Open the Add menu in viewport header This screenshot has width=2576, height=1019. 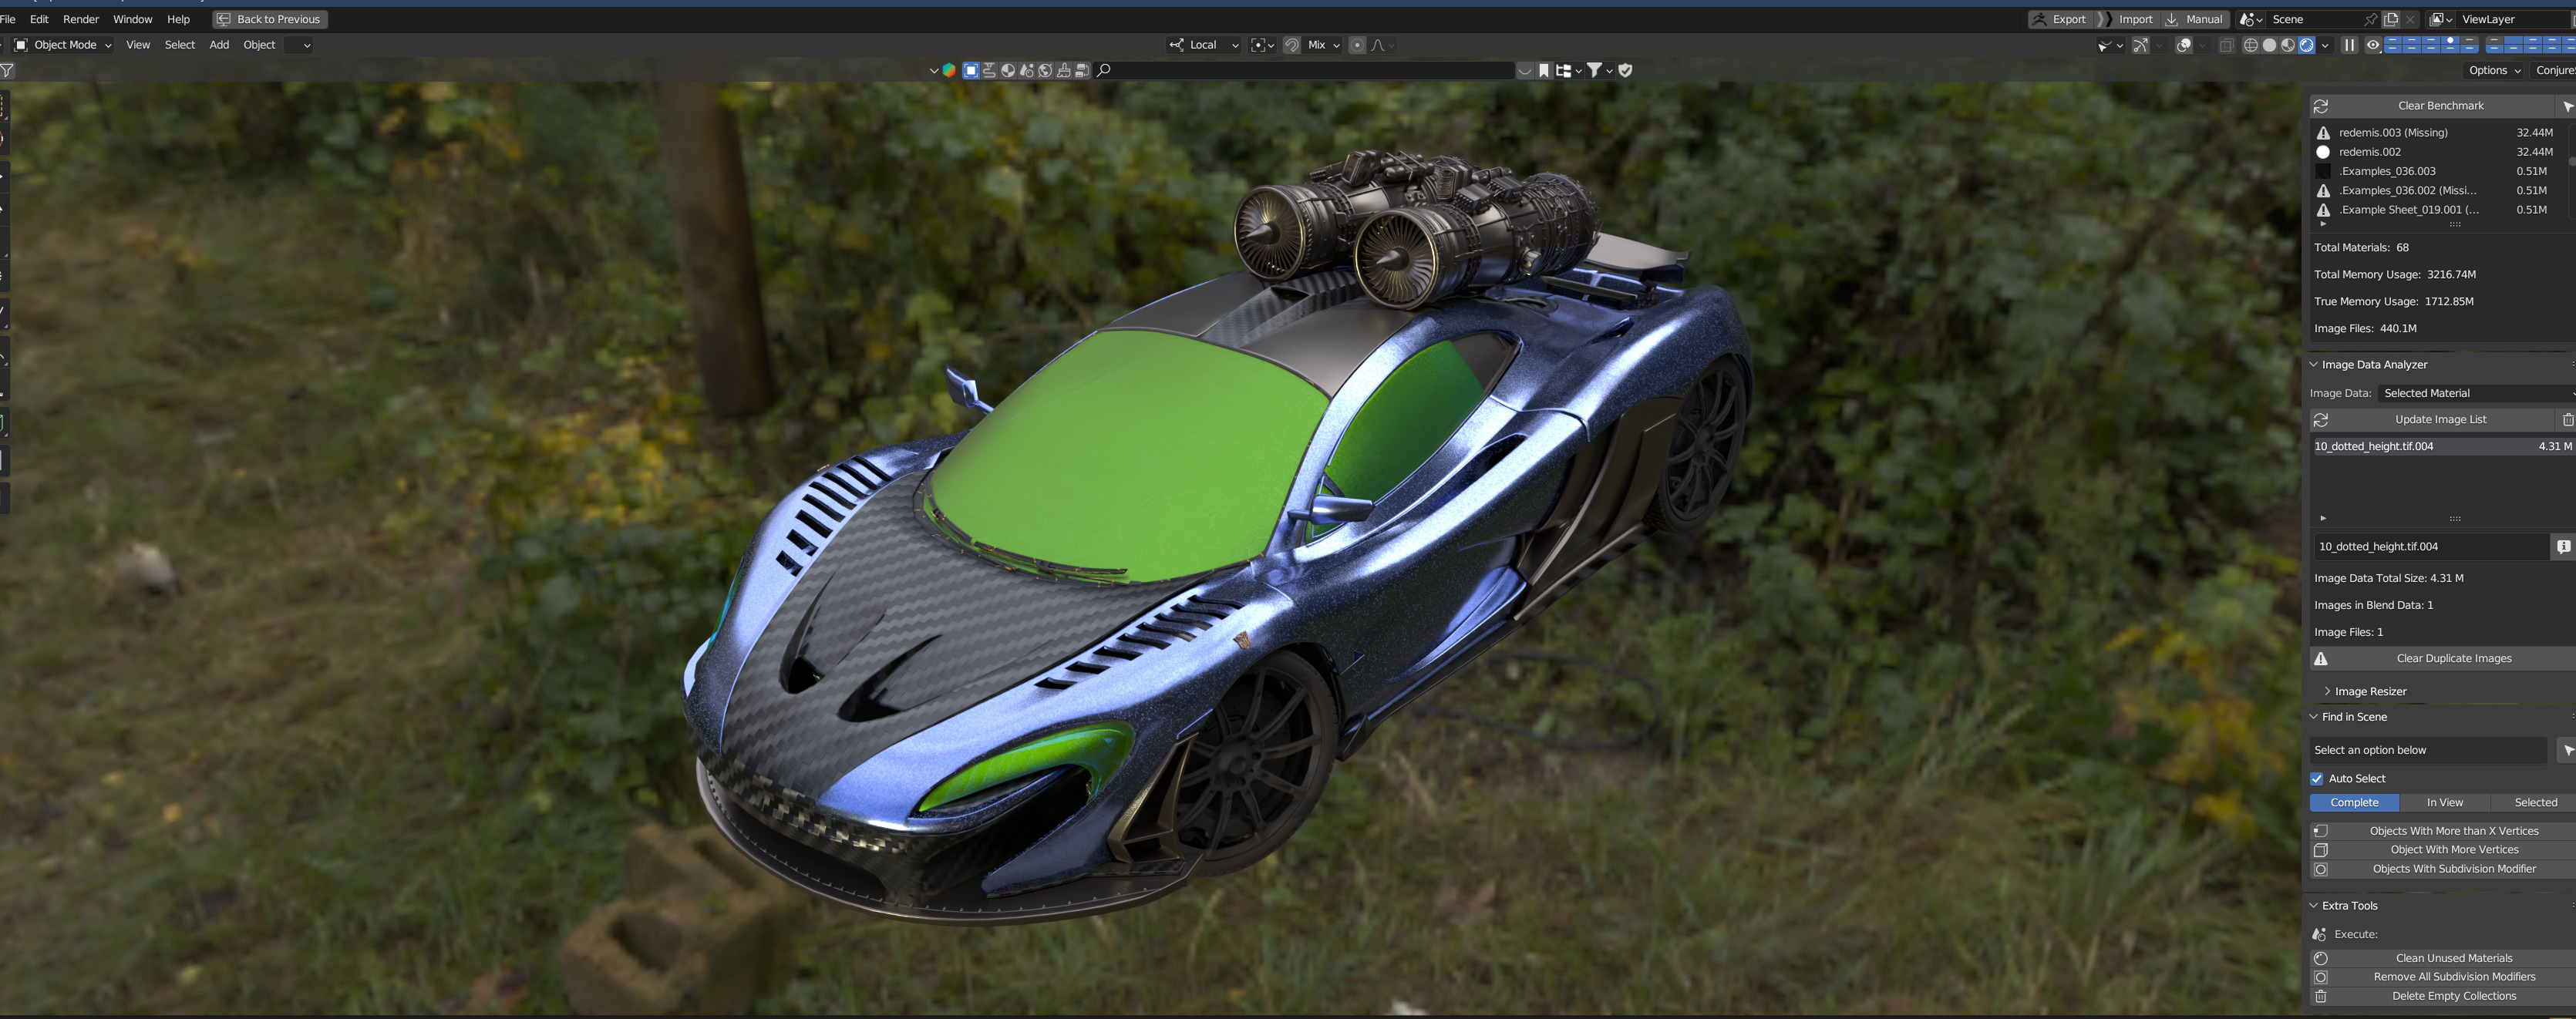pos(219,45)
